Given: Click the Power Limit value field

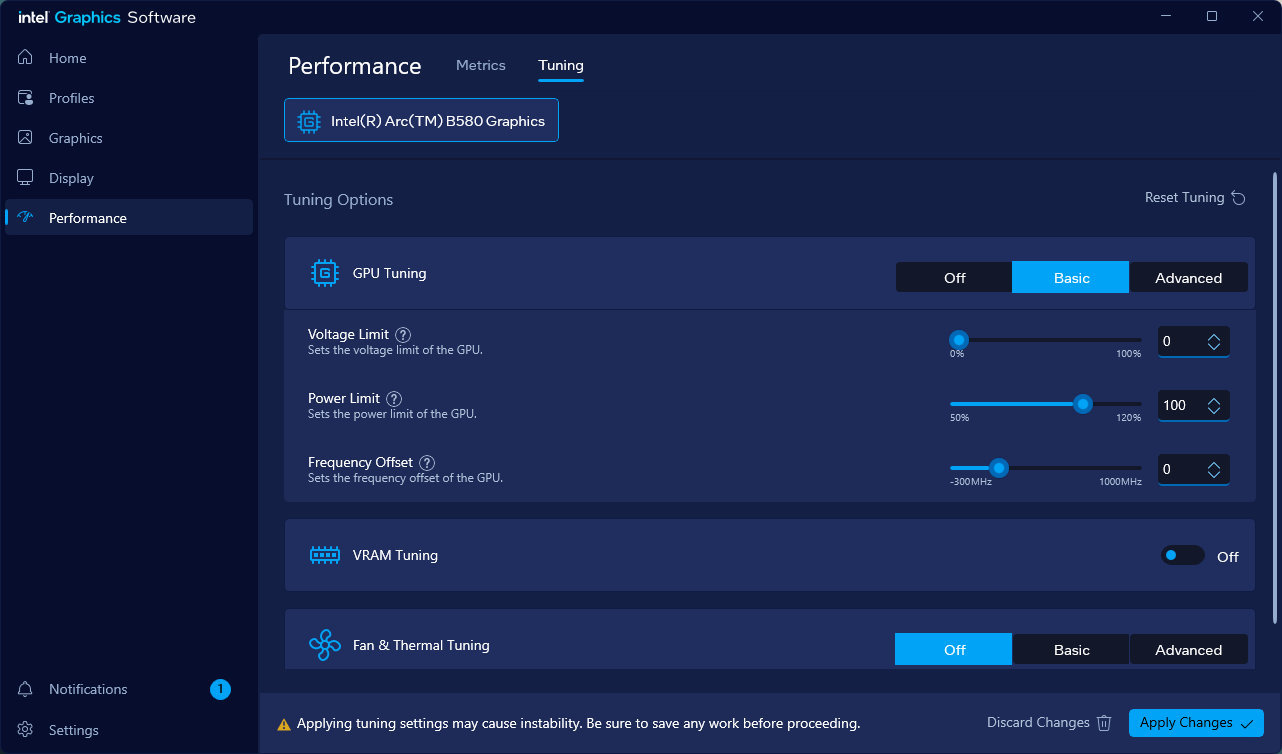Looking at the screenshot, I should pos(1194,406).
